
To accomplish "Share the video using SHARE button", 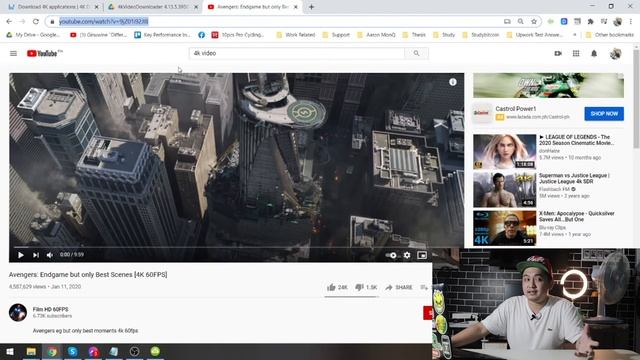I will click(399, 287).
